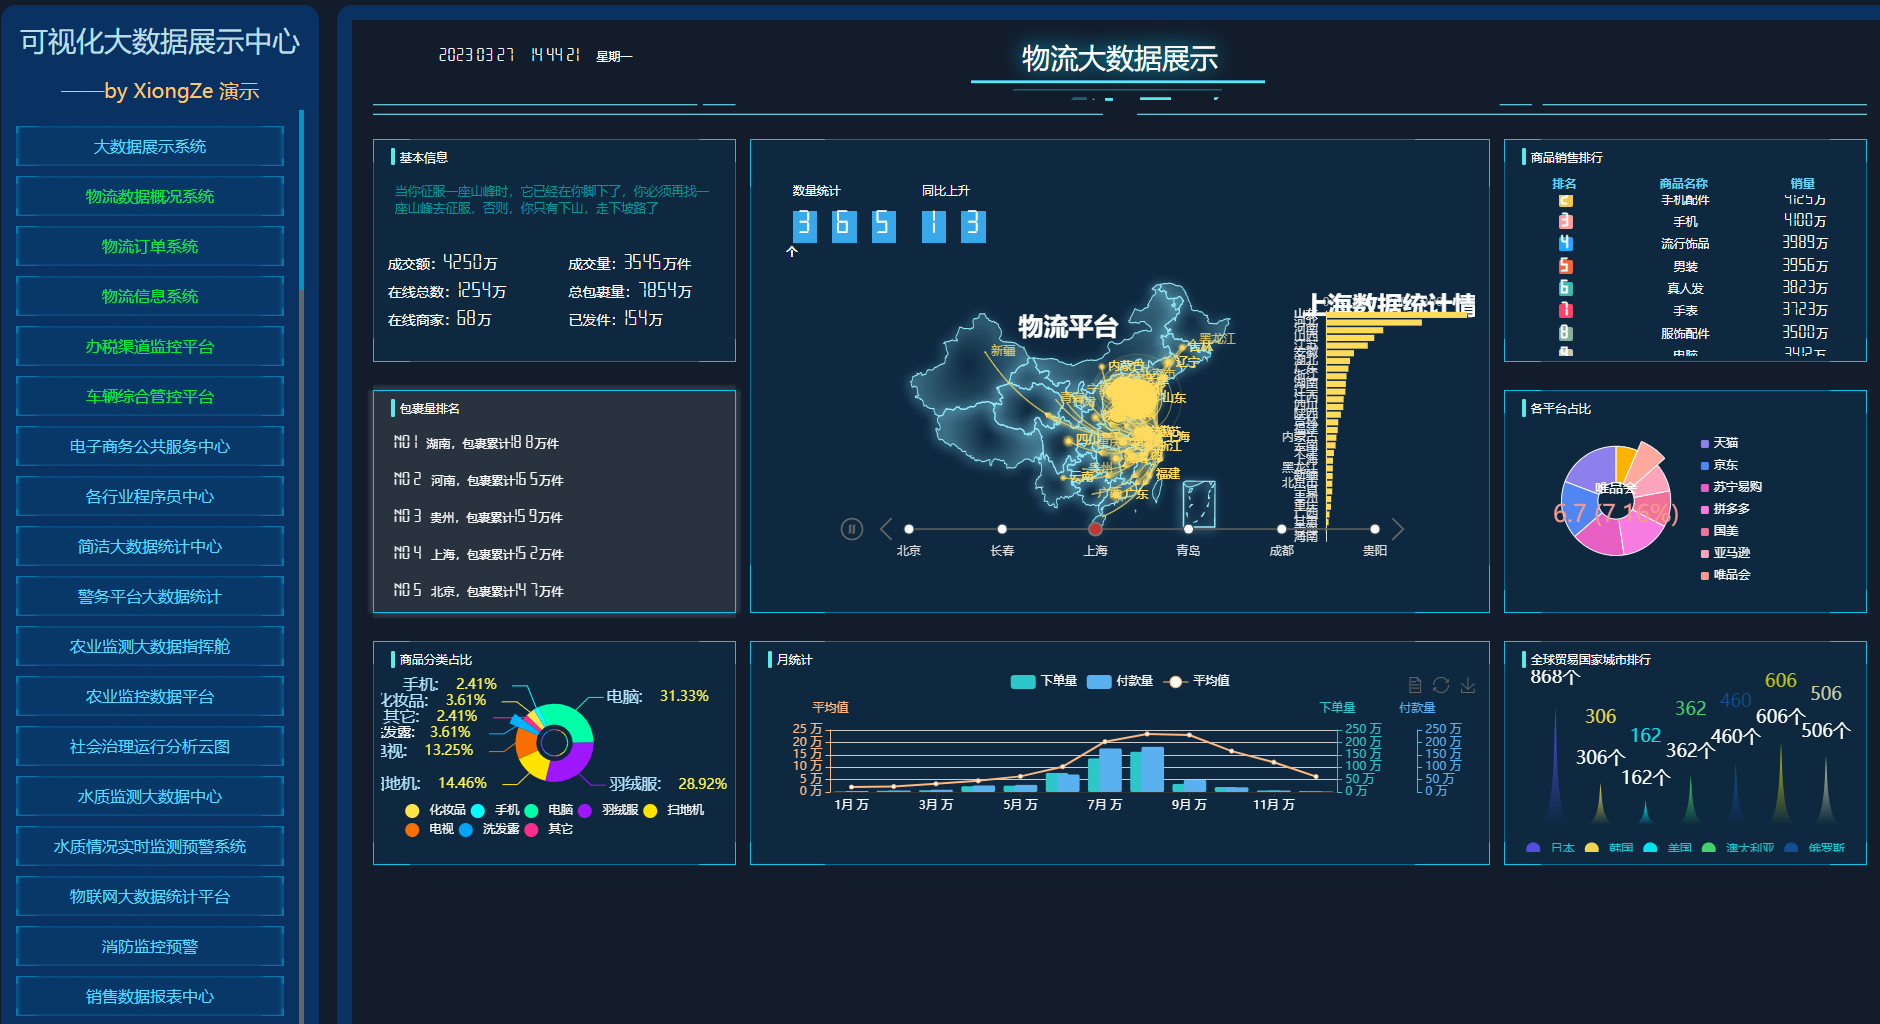This screenshot has height=1024, width=1880.
Task: Select the 北京 point on the timeline
Action: click(x=908, y=529)
